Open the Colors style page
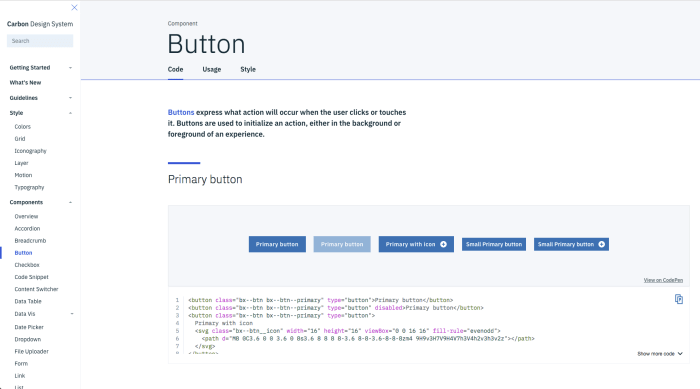The height and width of the screenshot is (389, 700). (x=22, y=126)
